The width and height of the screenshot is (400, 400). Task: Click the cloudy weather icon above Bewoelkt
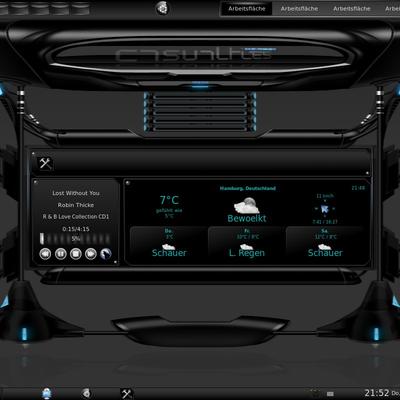[x=247, y=206]
